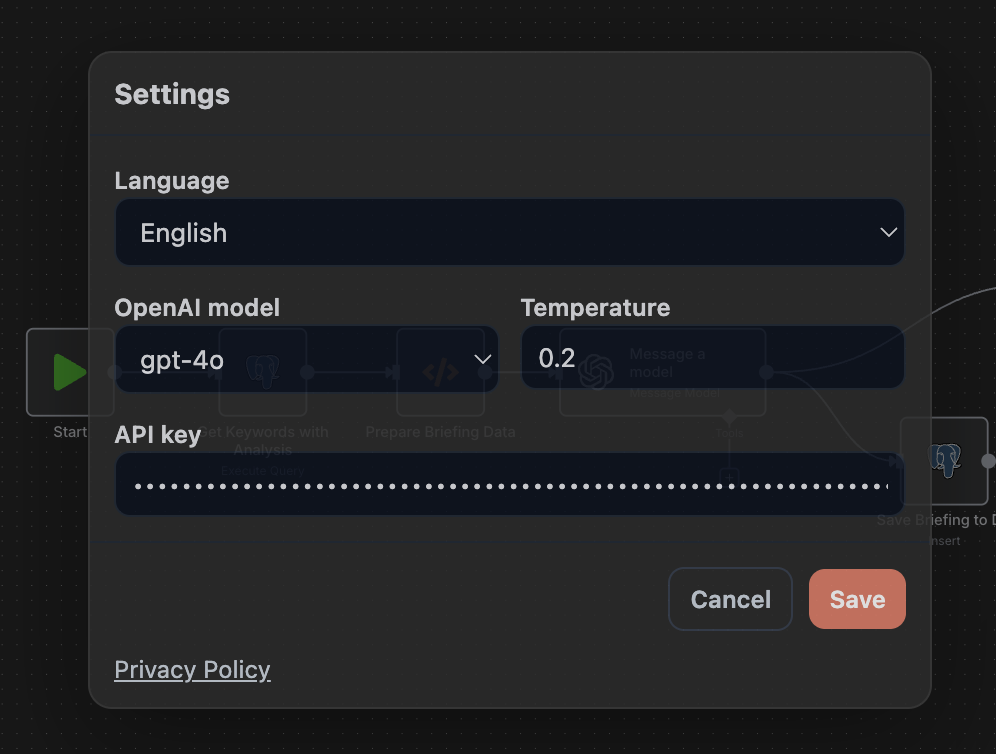Click the Settings dialog title
This screenshot has height=754, width=996.
172,94
